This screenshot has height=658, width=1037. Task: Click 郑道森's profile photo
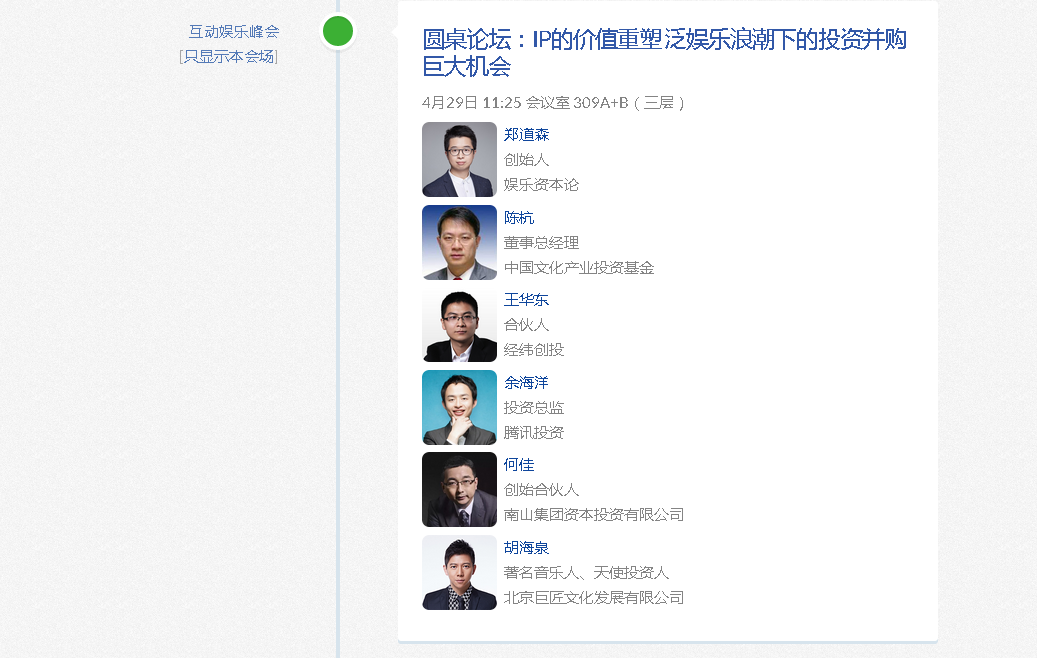click(x=459, y=159)
